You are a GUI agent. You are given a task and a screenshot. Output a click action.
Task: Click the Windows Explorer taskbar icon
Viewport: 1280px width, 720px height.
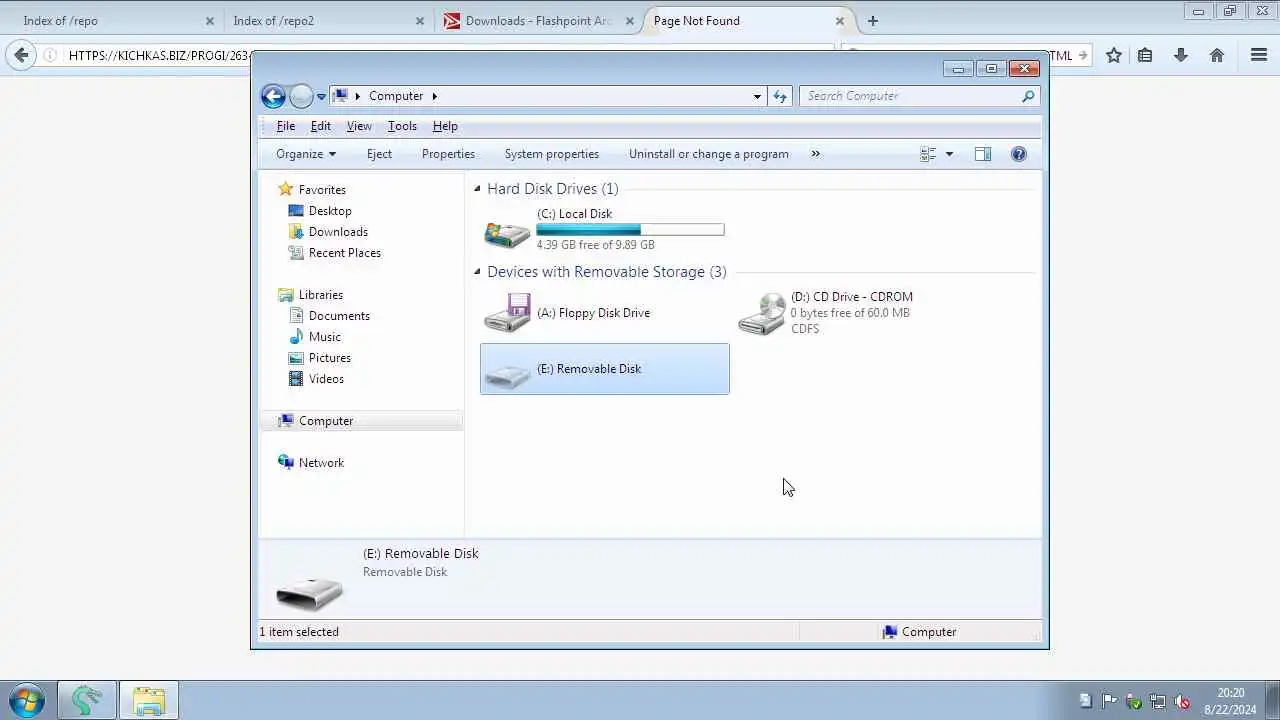point(149,700)
